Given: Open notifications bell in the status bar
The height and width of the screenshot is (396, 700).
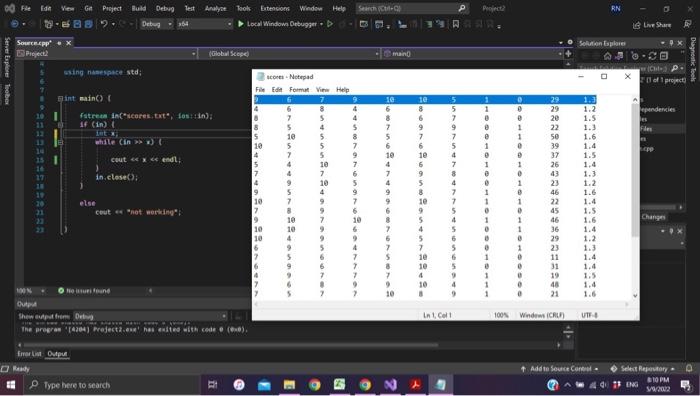Looking at the screenshot, I should point(689,368).
